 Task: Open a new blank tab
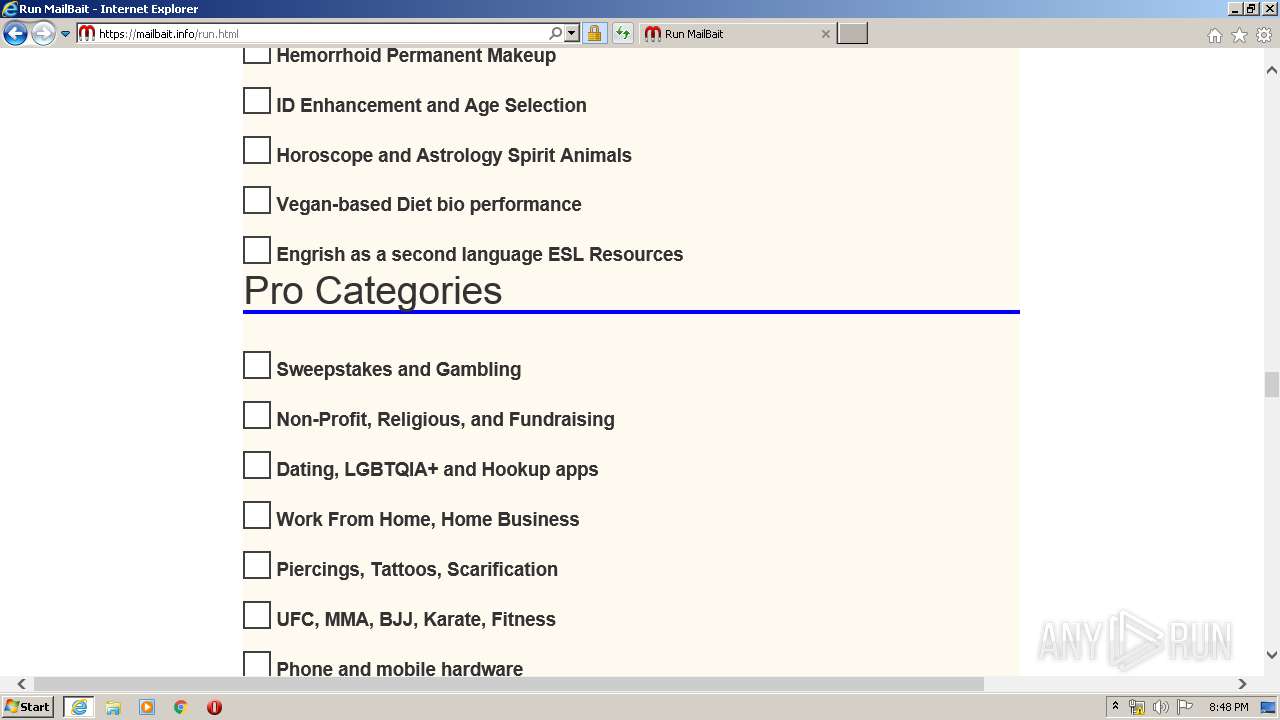click(x=852, y=33)
